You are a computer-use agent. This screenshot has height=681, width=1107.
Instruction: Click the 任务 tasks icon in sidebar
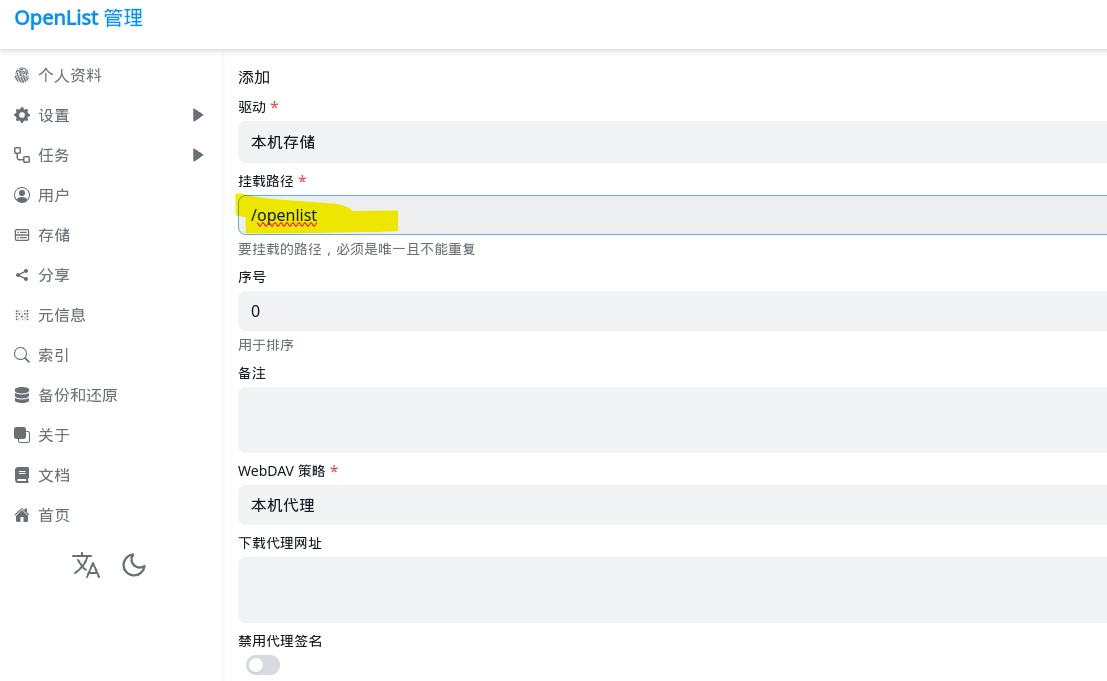(22, 155)
